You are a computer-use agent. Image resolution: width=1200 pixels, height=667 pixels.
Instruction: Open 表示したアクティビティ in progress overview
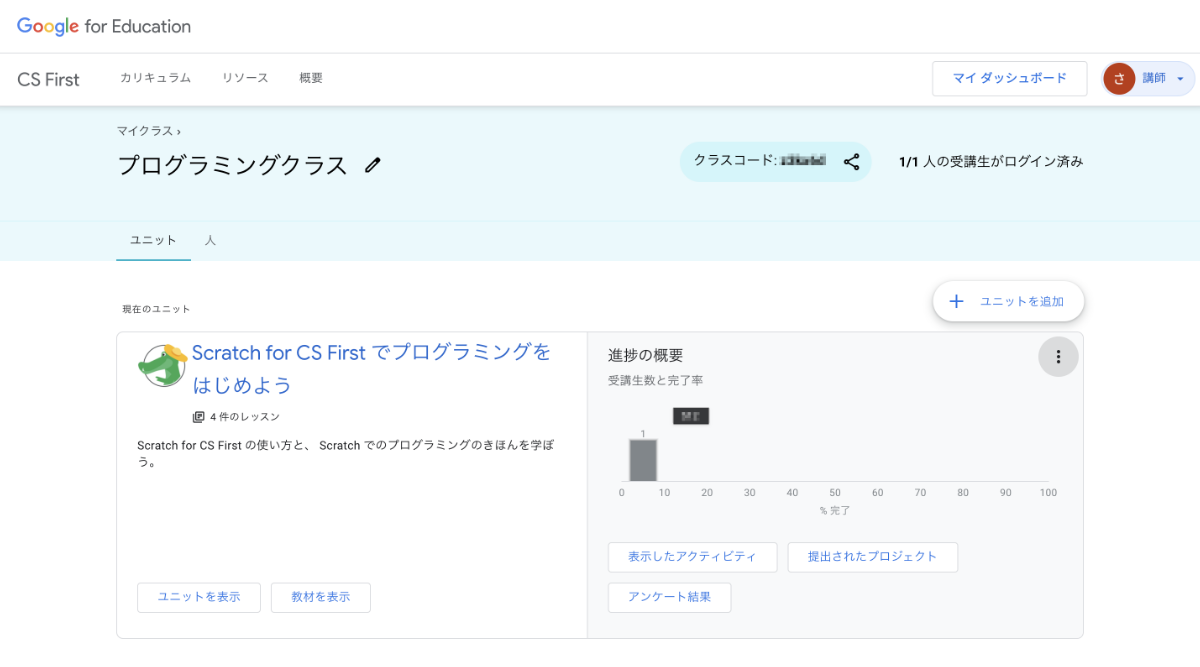pyautogui.click(x=692, y=557)
